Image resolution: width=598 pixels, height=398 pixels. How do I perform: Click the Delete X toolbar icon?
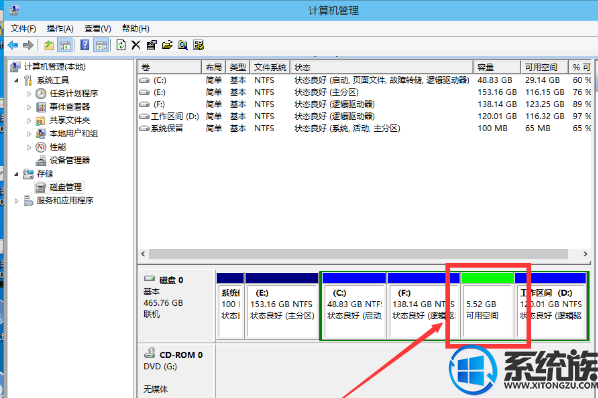tap(136, 45)
